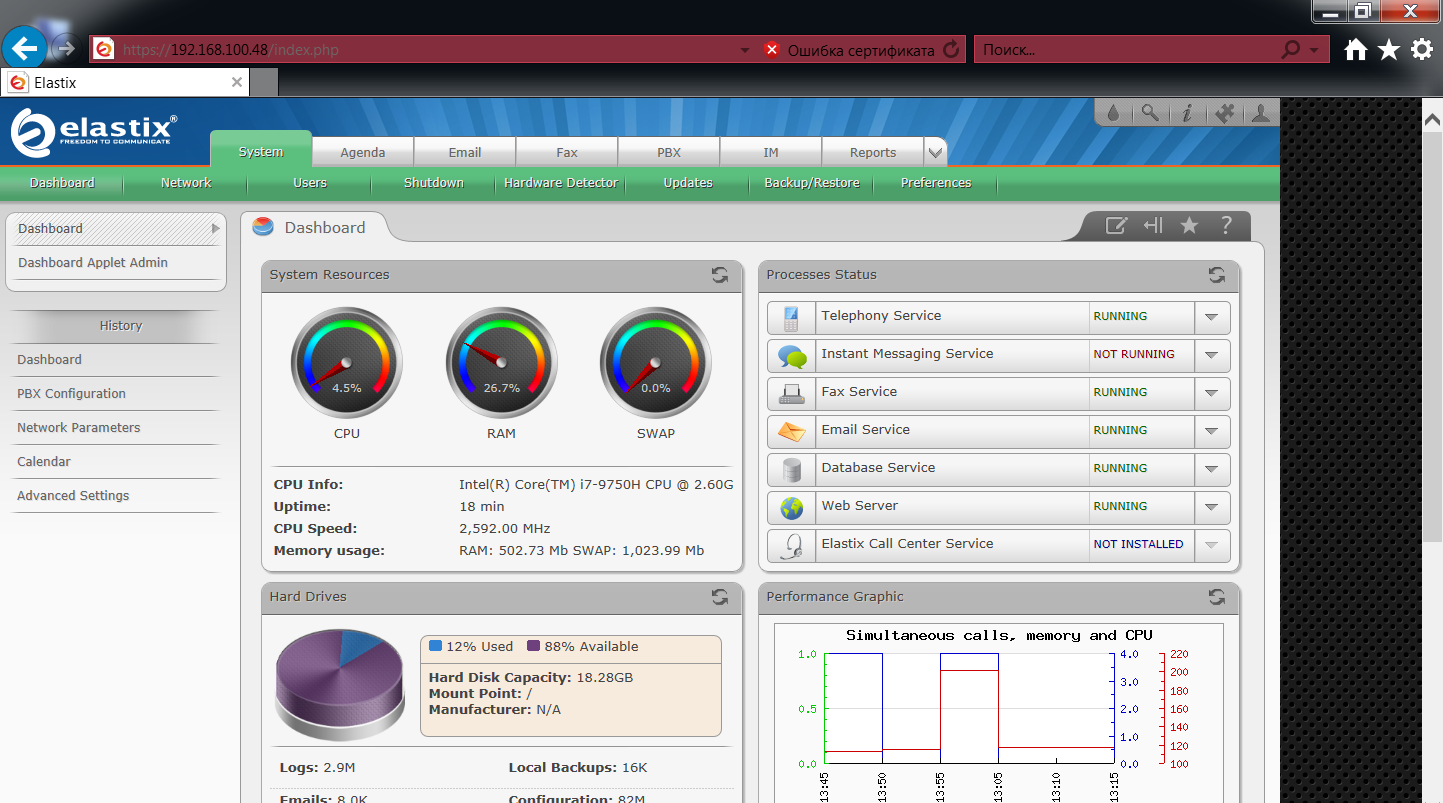Viewport: 1443px width, 803px height.
Task: Click the Database Service cylinder icon
Action: 791,470
